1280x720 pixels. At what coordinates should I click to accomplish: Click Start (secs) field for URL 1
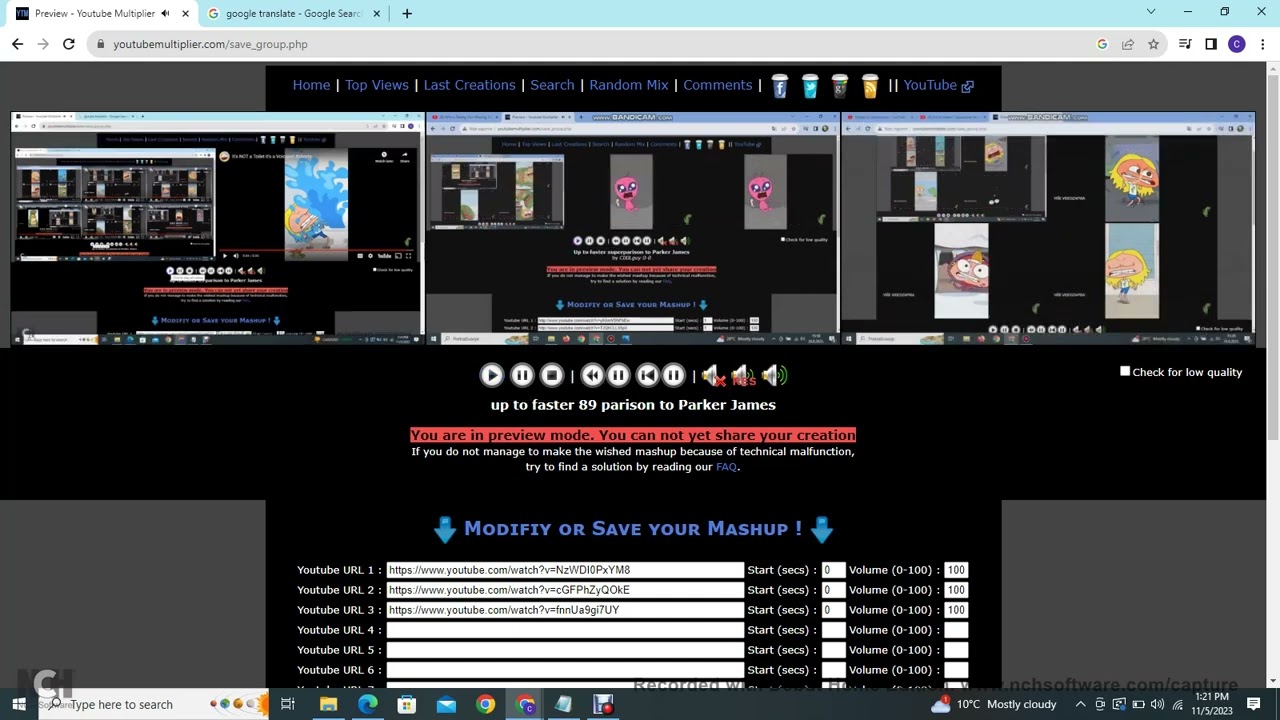click(x=833, y=570)
